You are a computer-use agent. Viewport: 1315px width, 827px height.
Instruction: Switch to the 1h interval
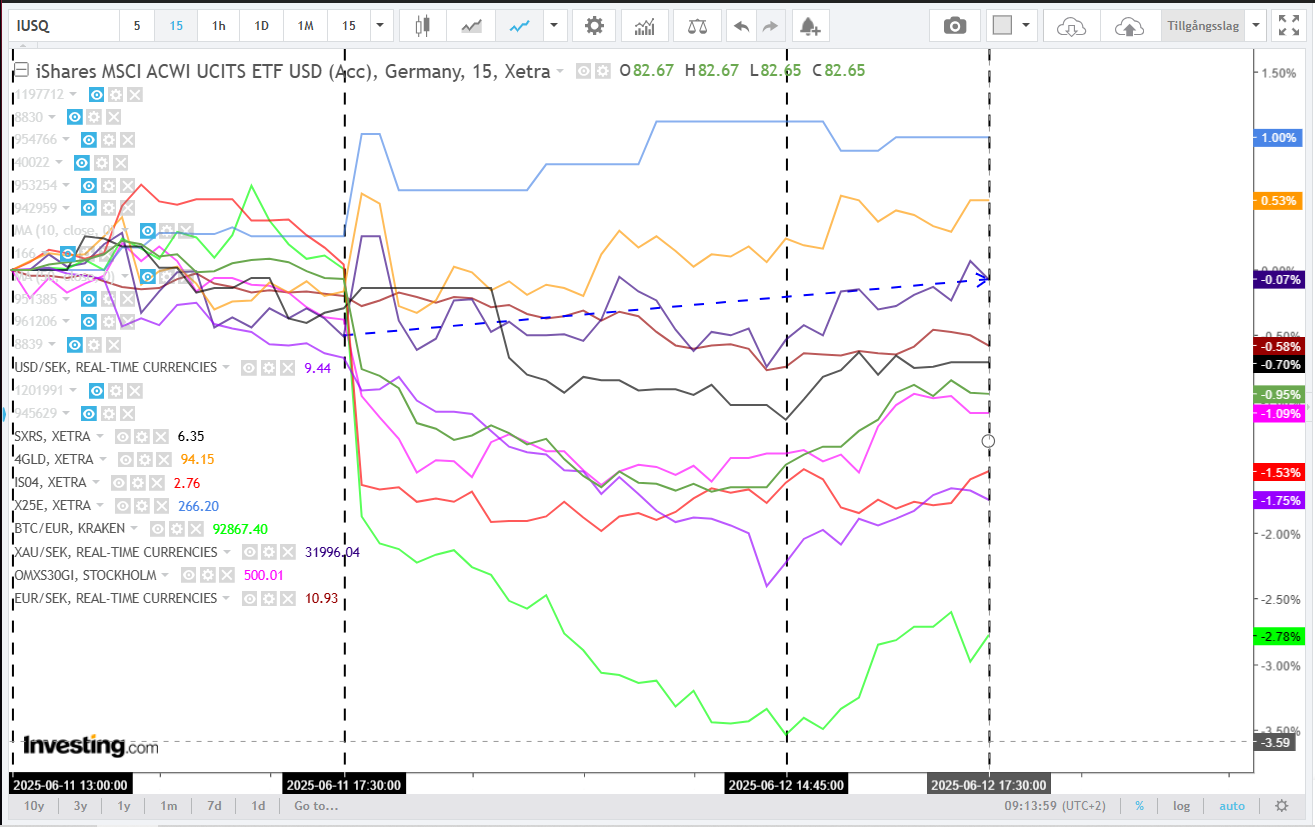219,26
